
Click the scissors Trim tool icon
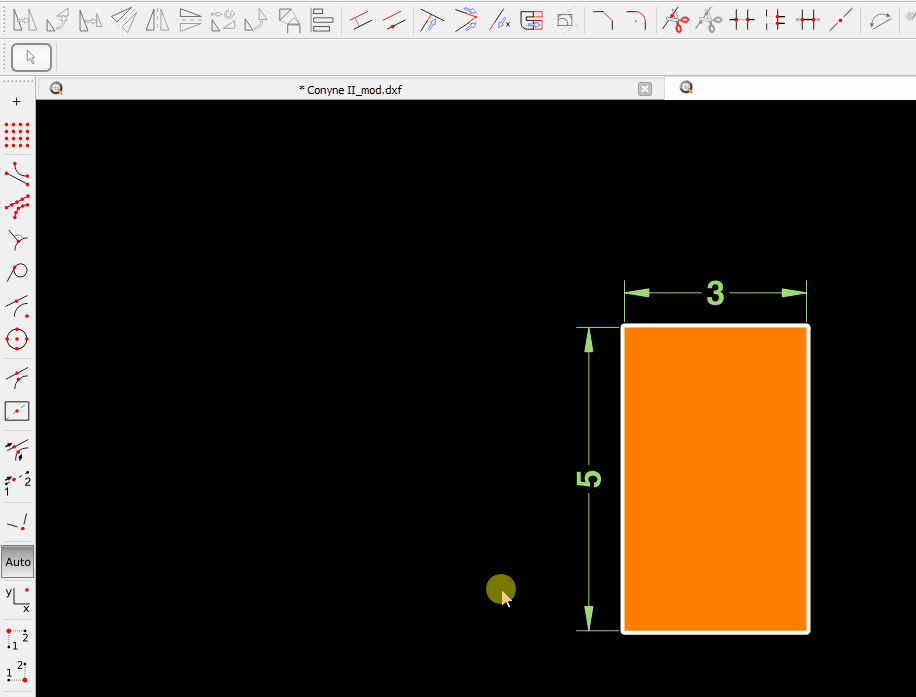click(x=677, y=19)
